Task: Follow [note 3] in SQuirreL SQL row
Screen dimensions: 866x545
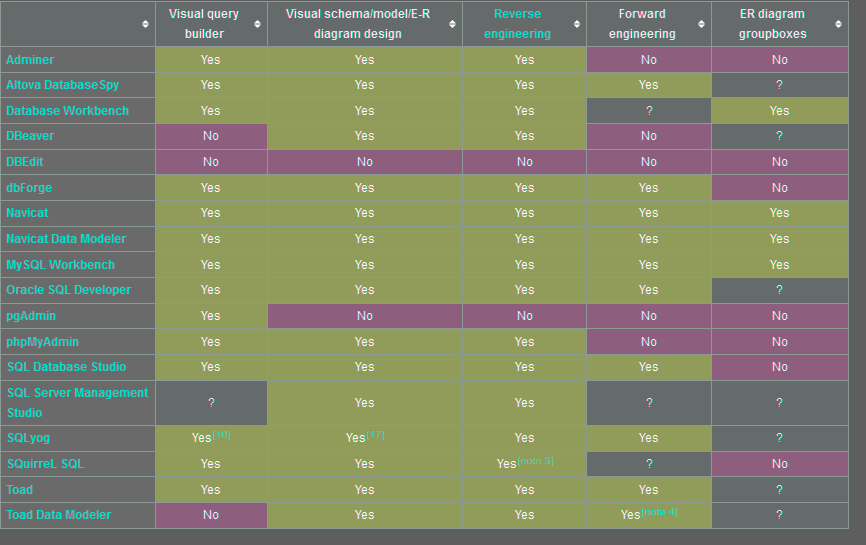Action: [535, 461]
